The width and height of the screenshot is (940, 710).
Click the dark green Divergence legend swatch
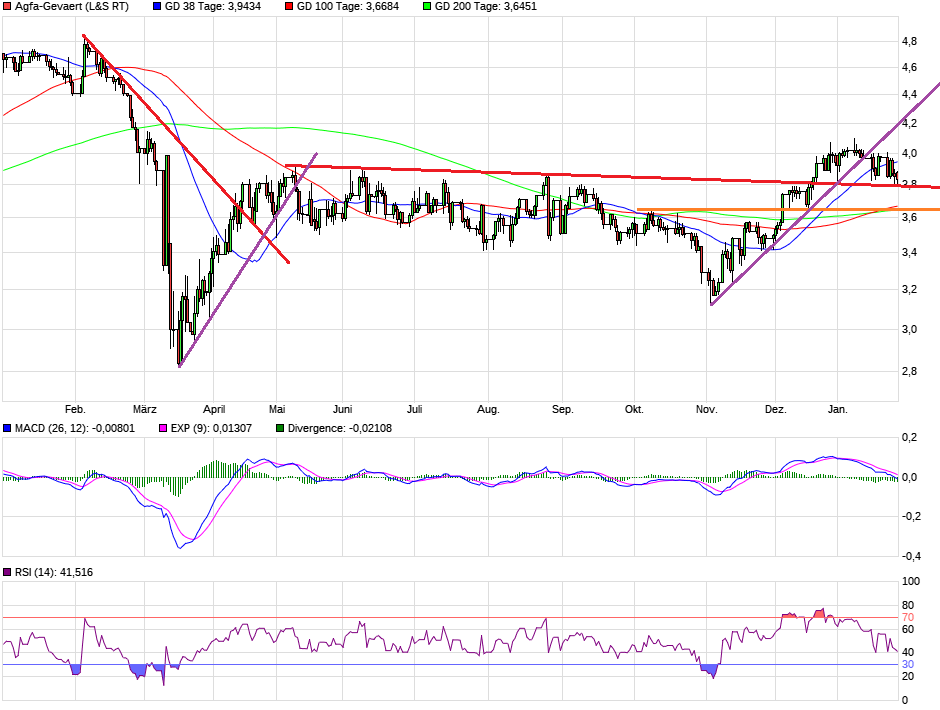tap(279, 428)
